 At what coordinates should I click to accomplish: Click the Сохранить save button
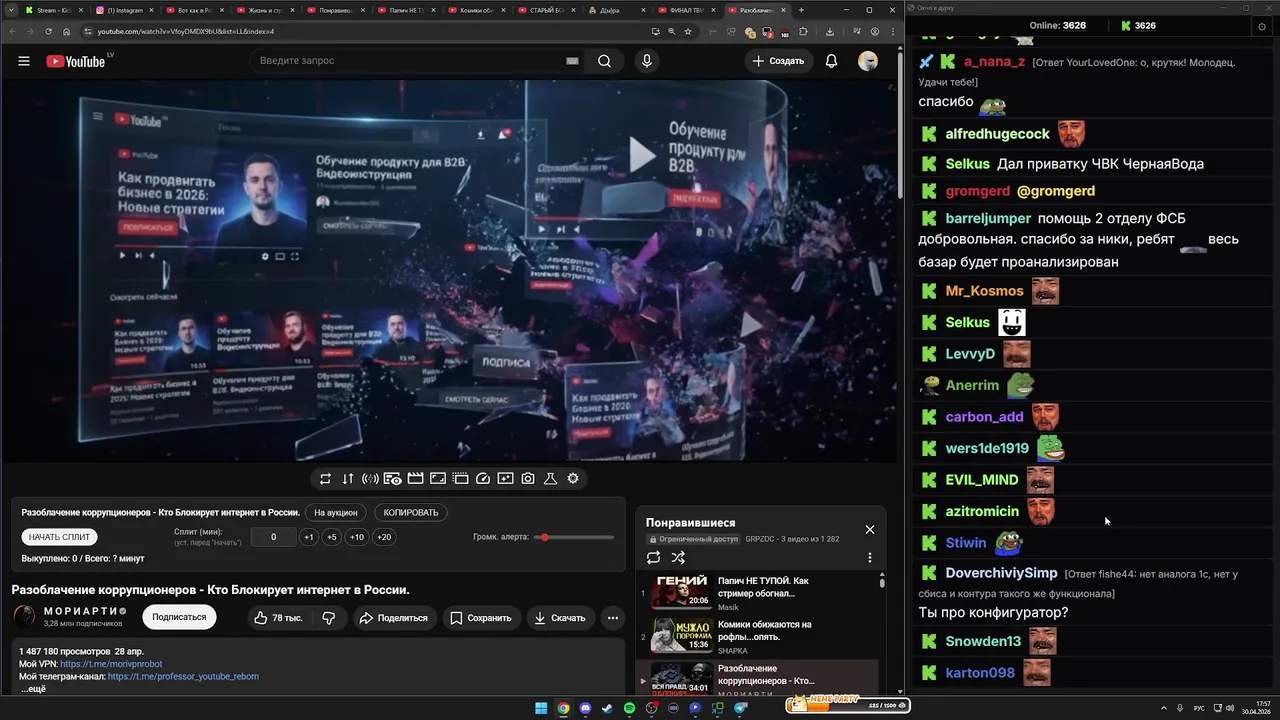pos(480,618)
